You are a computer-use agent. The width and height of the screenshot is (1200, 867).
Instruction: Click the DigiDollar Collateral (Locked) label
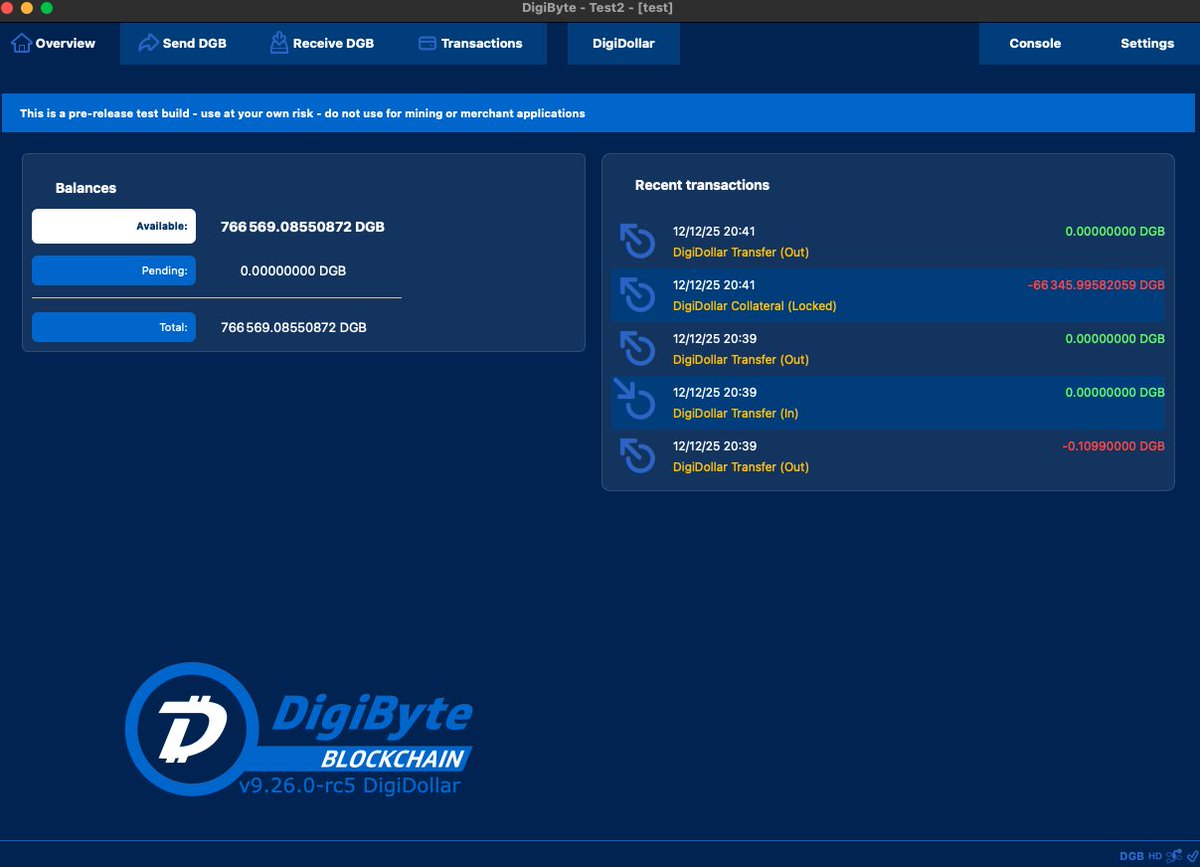click(754, 306)
